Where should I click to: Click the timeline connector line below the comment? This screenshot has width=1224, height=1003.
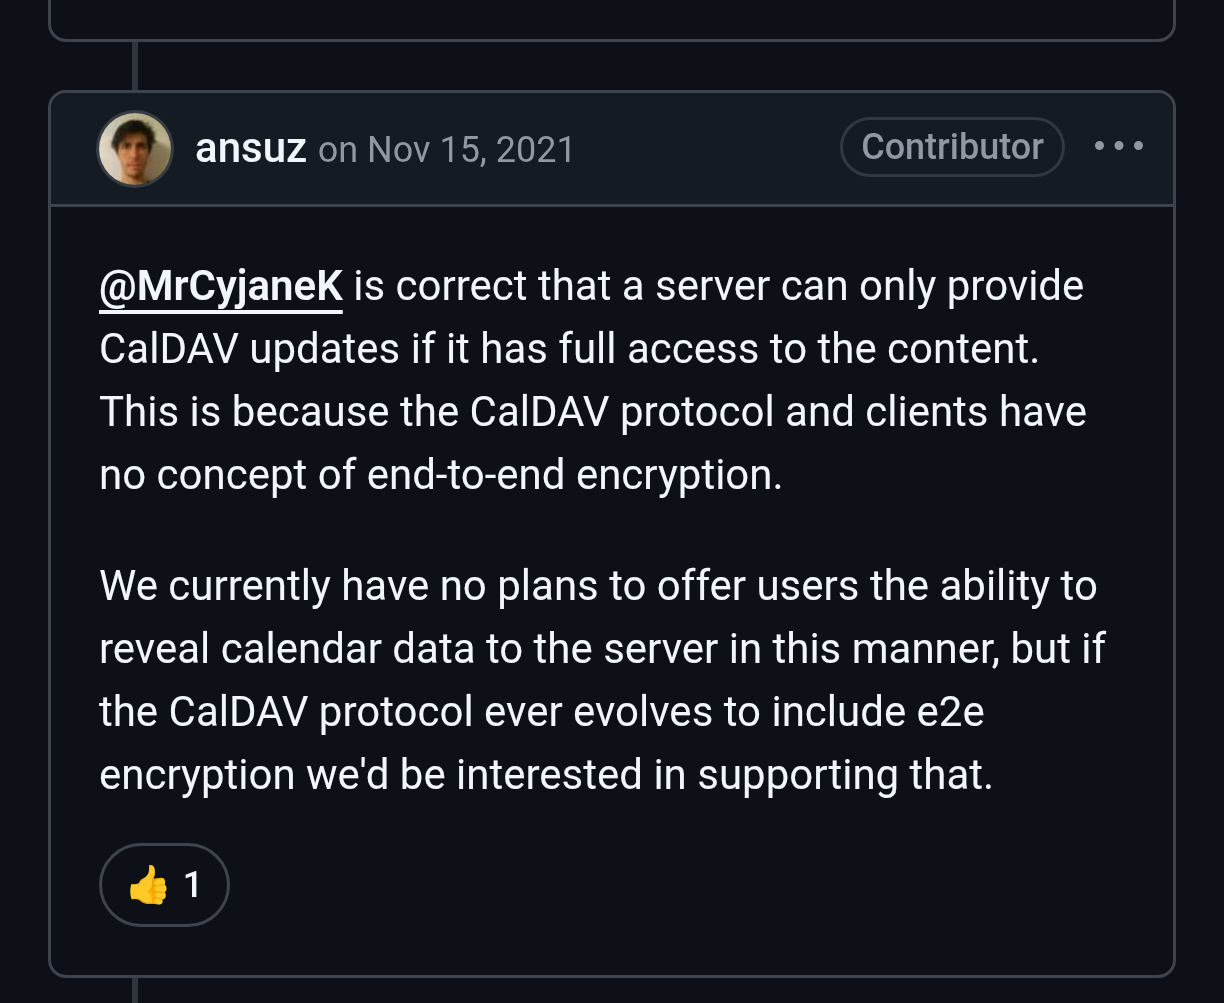click(x=134, y=990)
